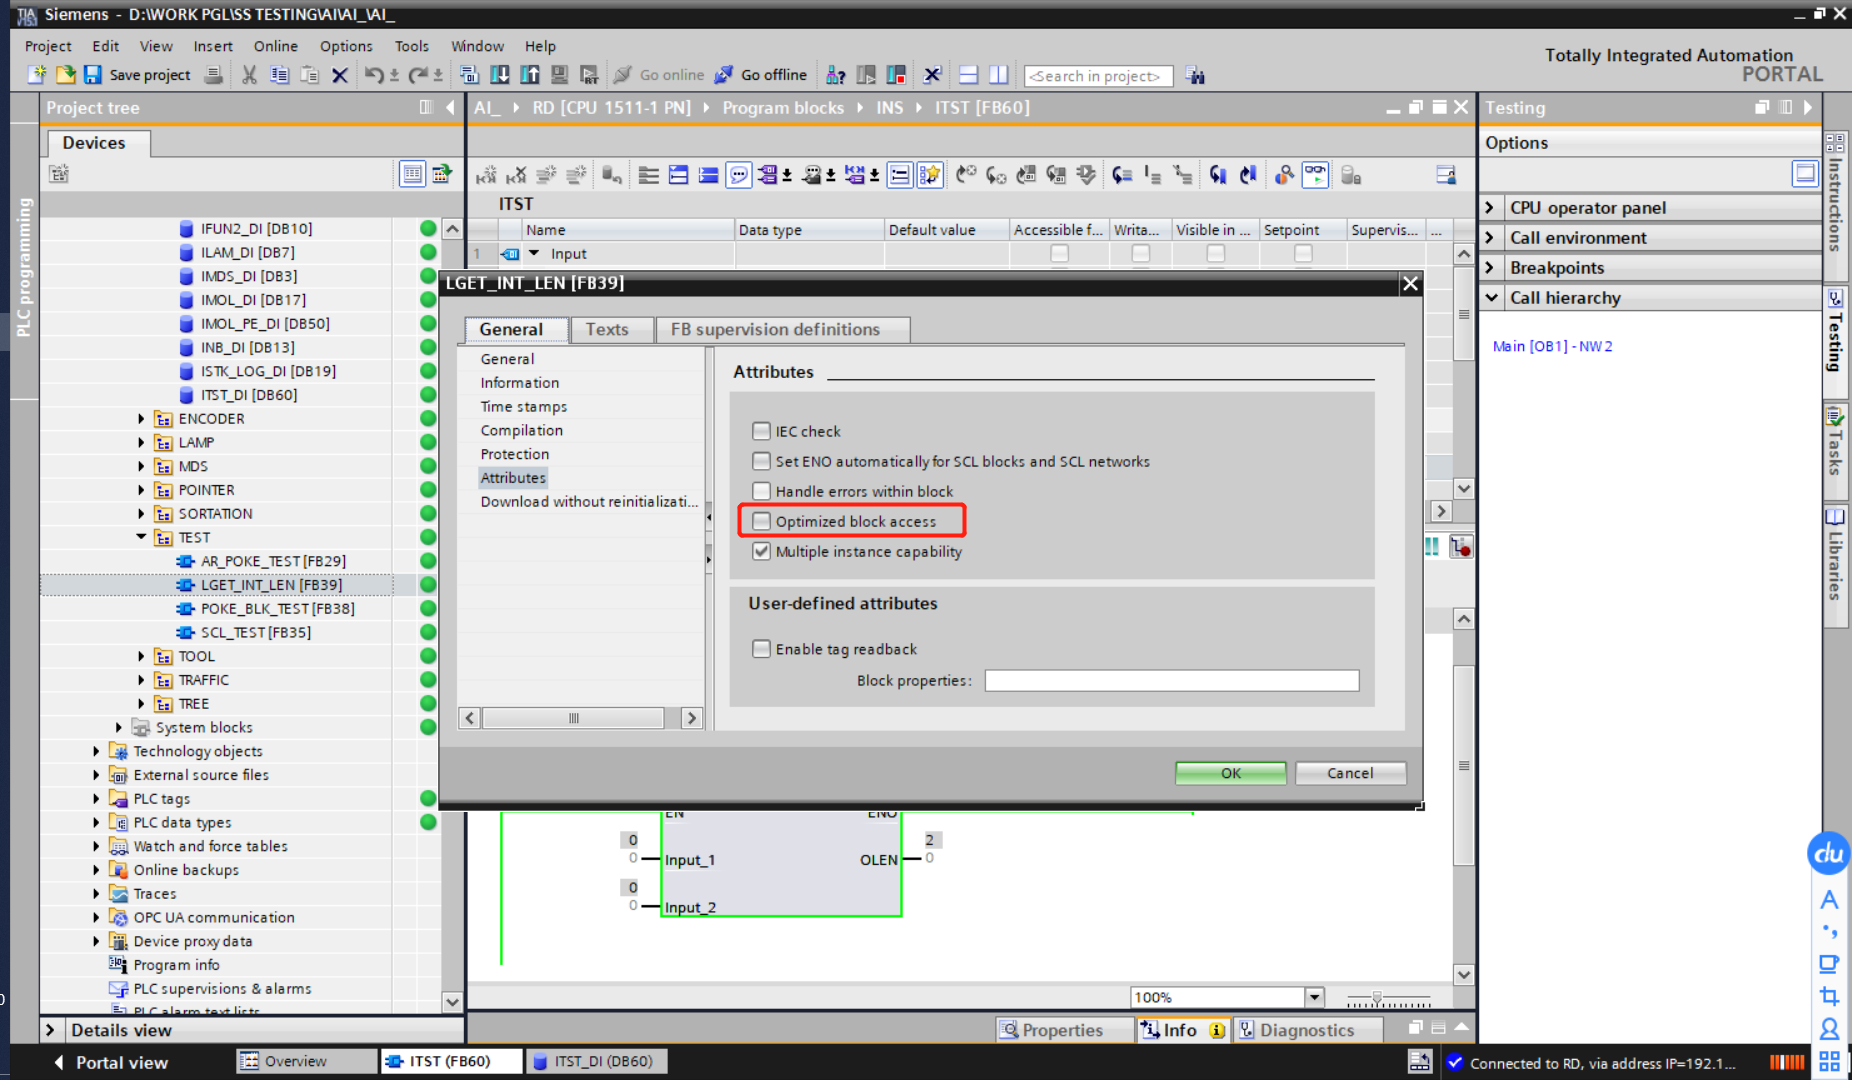Uncheck Multiple instance capability
The width and height of the screenshot is (1852, 1080).
pyautogui.click(x=762, y=551)
